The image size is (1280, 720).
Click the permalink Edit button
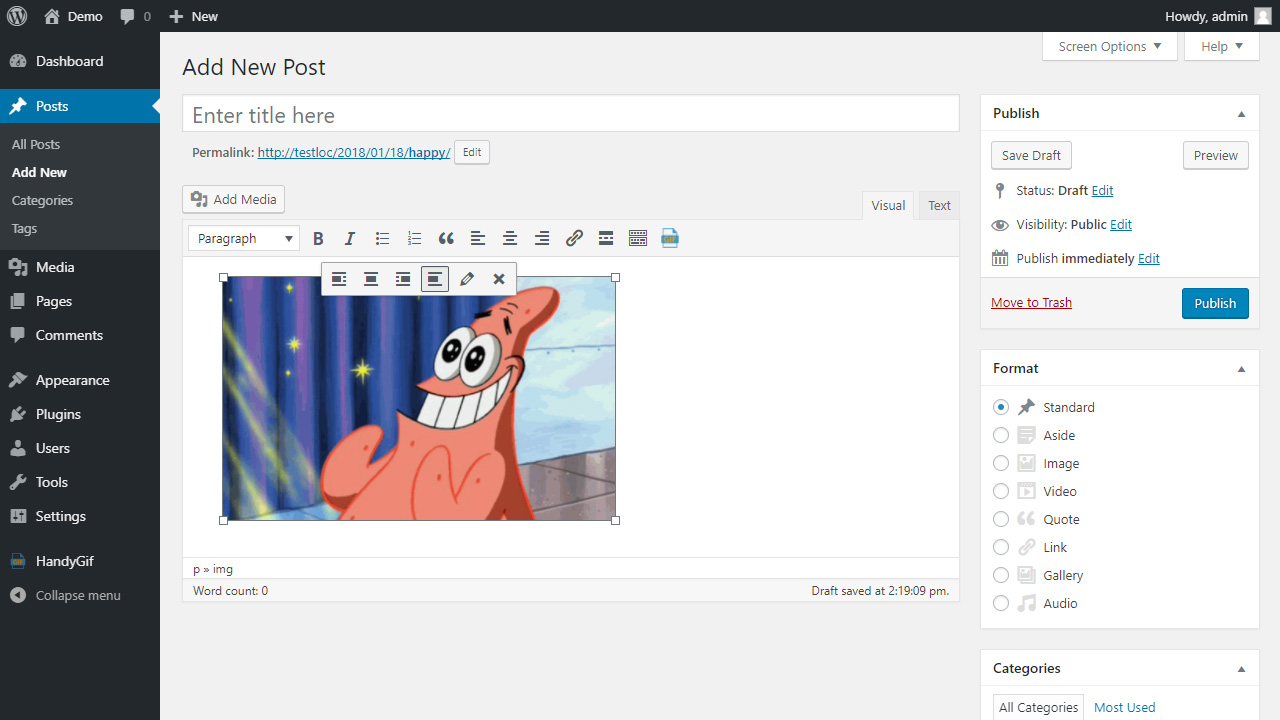click(x=472, y=153)
